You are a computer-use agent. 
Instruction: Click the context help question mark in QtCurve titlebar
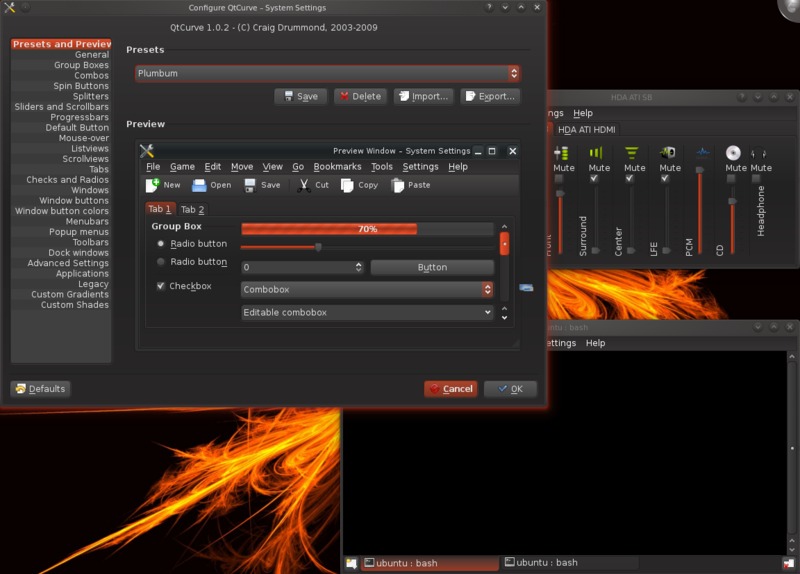click(x=489, y=7)
